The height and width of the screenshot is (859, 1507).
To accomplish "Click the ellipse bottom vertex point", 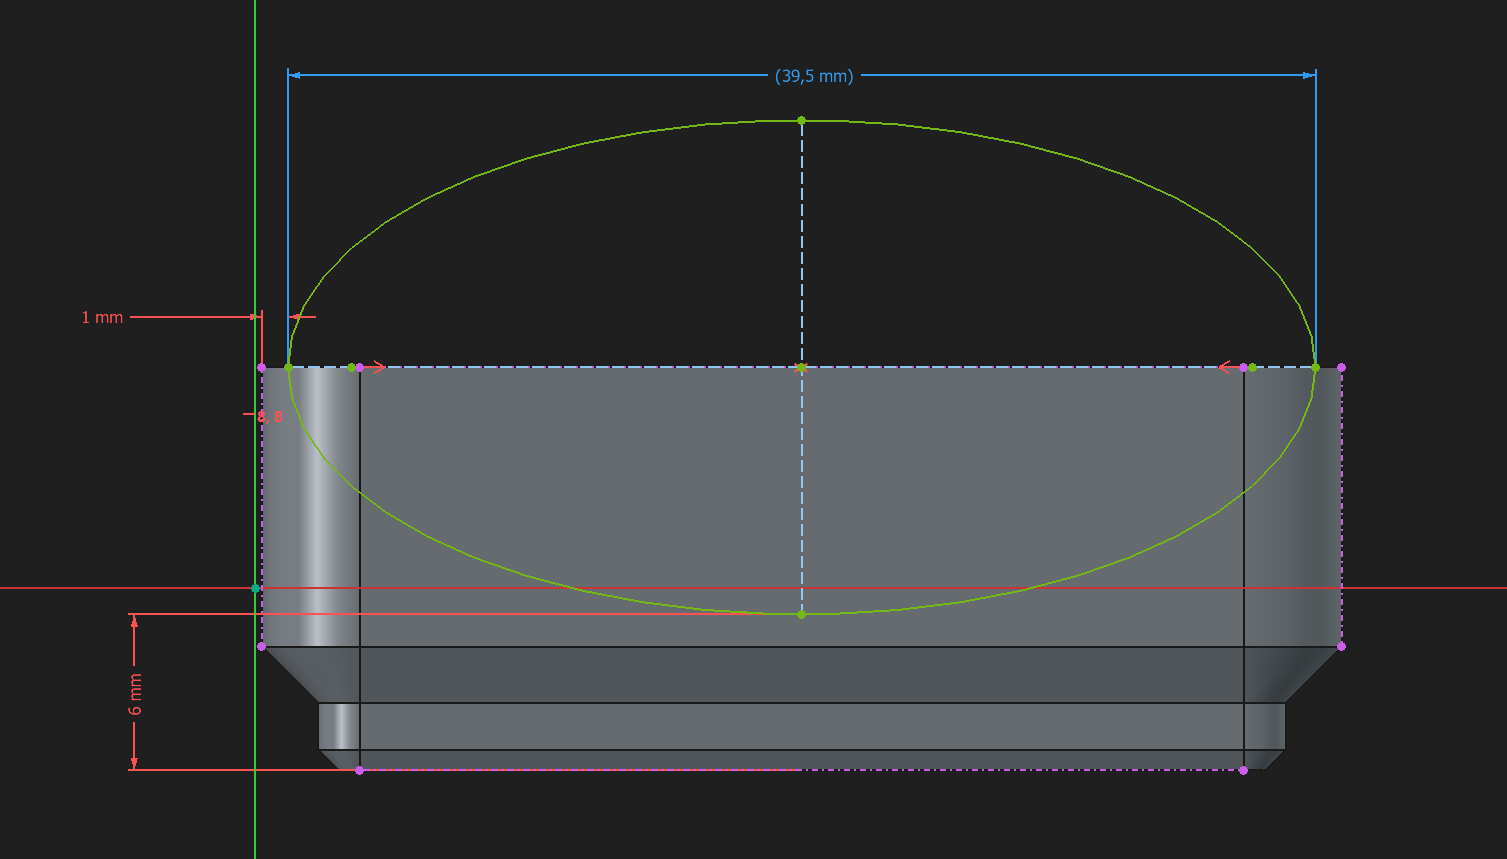I will click(801, 614).
